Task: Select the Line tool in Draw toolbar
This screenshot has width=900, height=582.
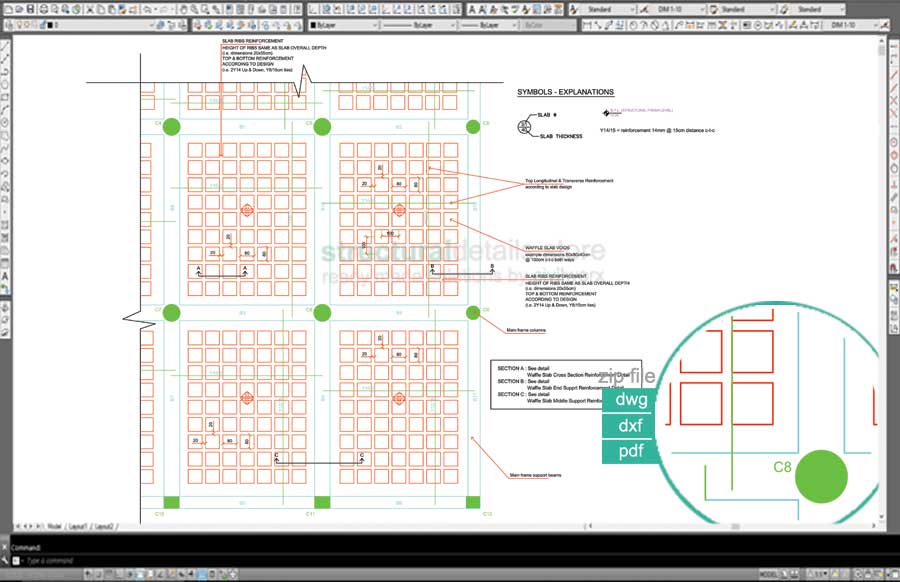Action: [6, 47]
